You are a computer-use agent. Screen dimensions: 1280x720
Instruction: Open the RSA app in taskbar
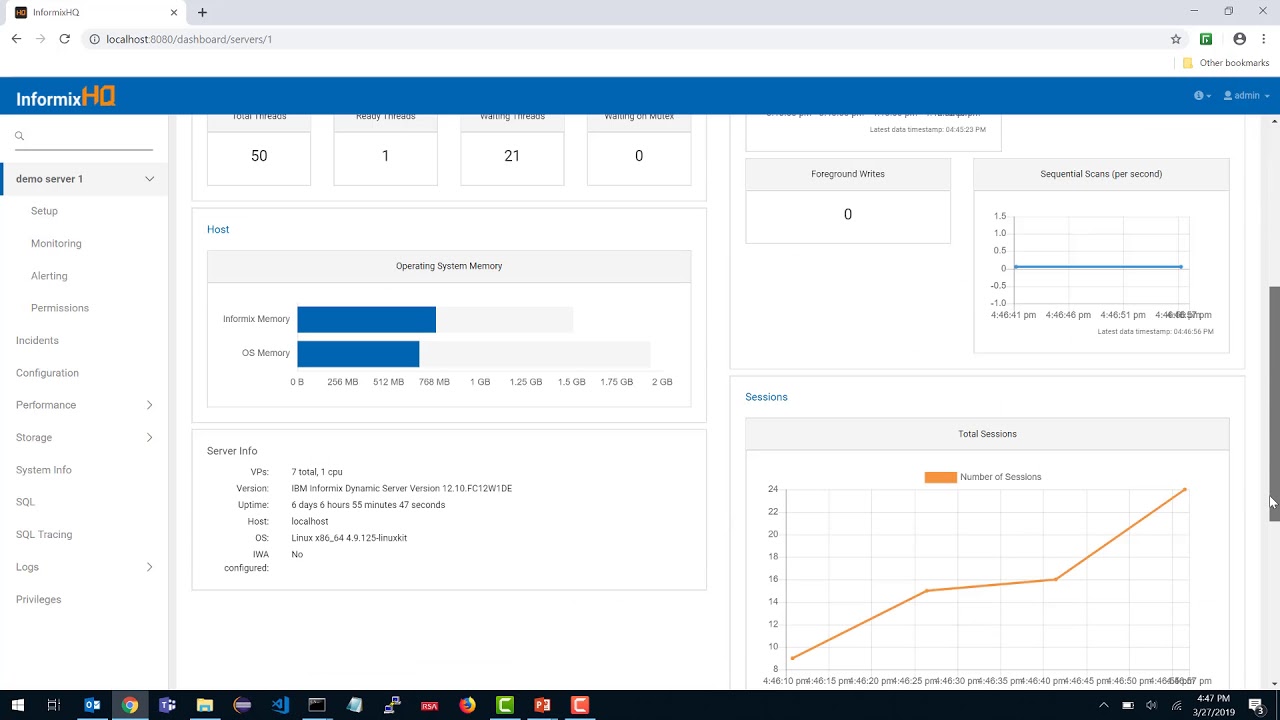(430, 705)
